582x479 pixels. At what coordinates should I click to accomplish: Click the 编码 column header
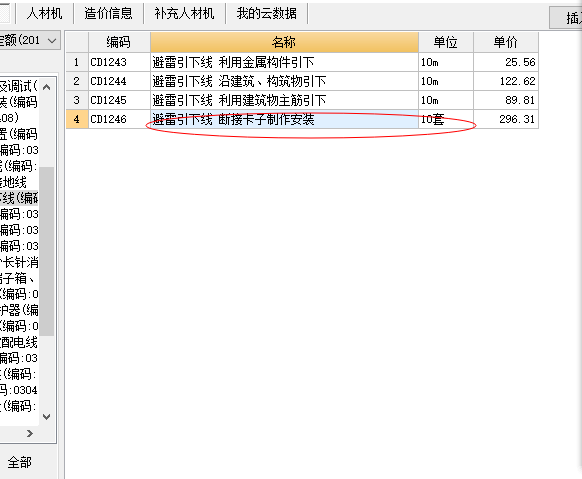119,42
